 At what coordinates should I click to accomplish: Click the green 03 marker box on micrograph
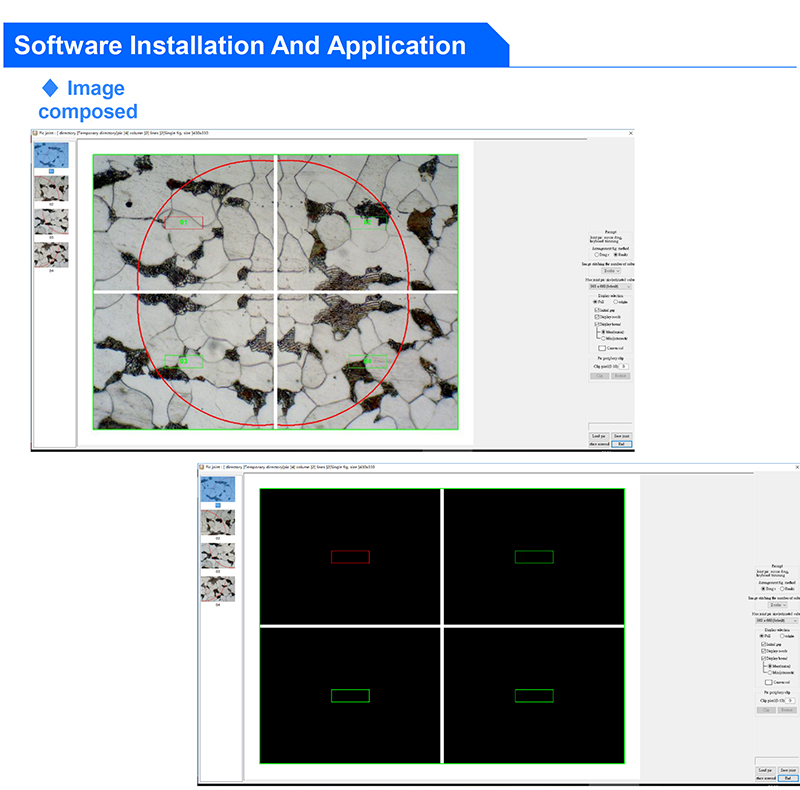pos(184,361)
